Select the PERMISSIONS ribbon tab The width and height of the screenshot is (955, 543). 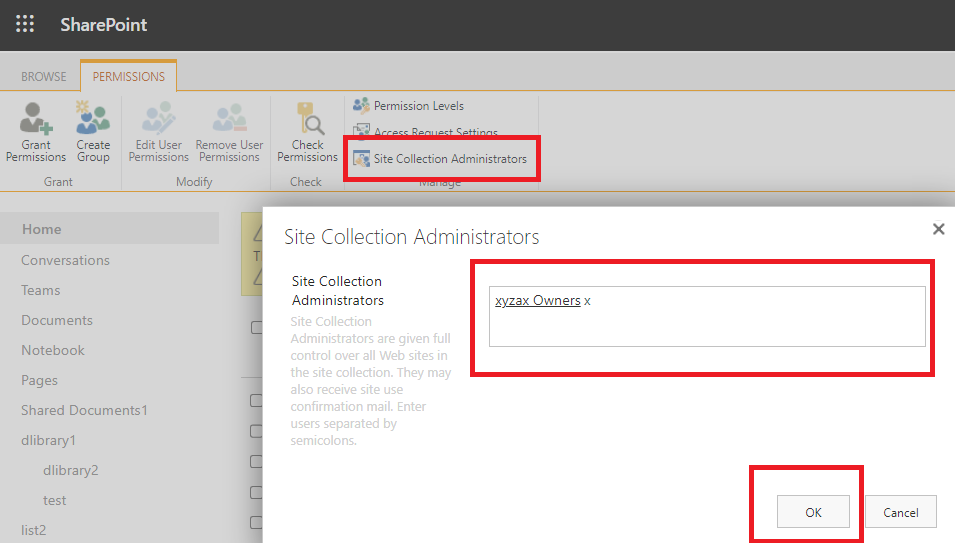pyautogui.click(x=129, y=77)
